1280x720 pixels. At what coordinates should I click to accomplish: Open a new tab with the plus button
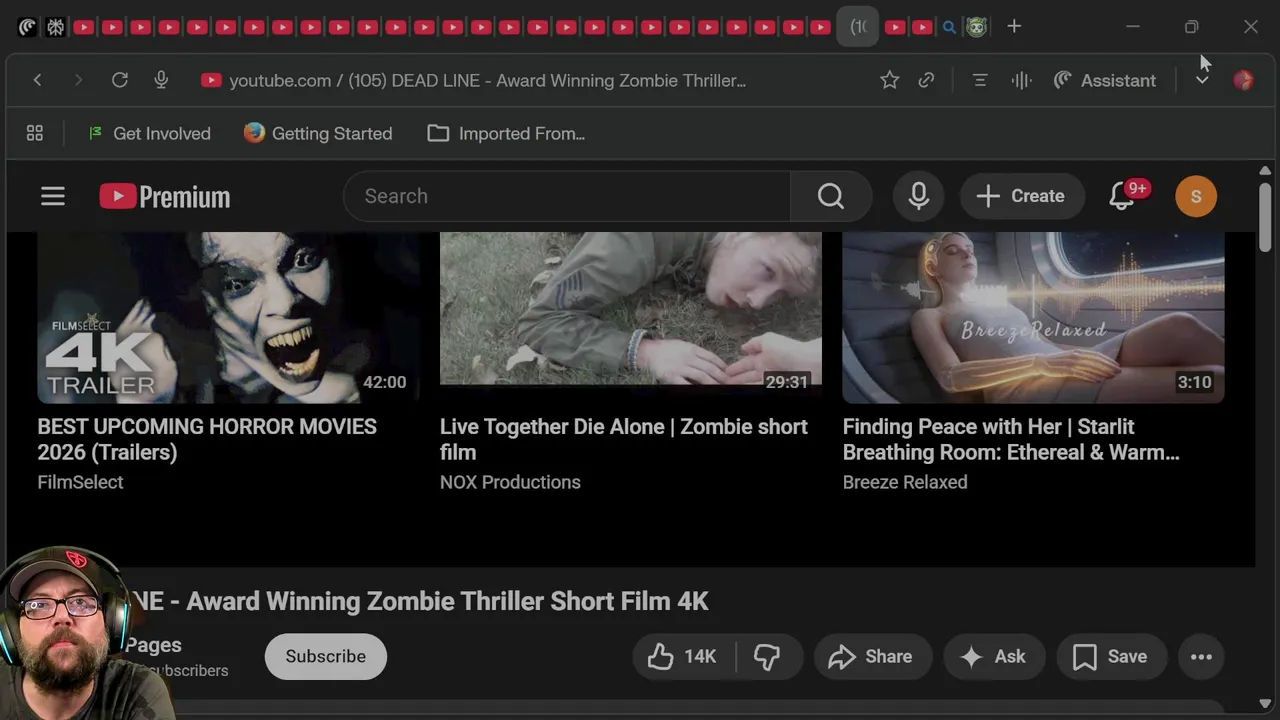[x=1014, y=27]
